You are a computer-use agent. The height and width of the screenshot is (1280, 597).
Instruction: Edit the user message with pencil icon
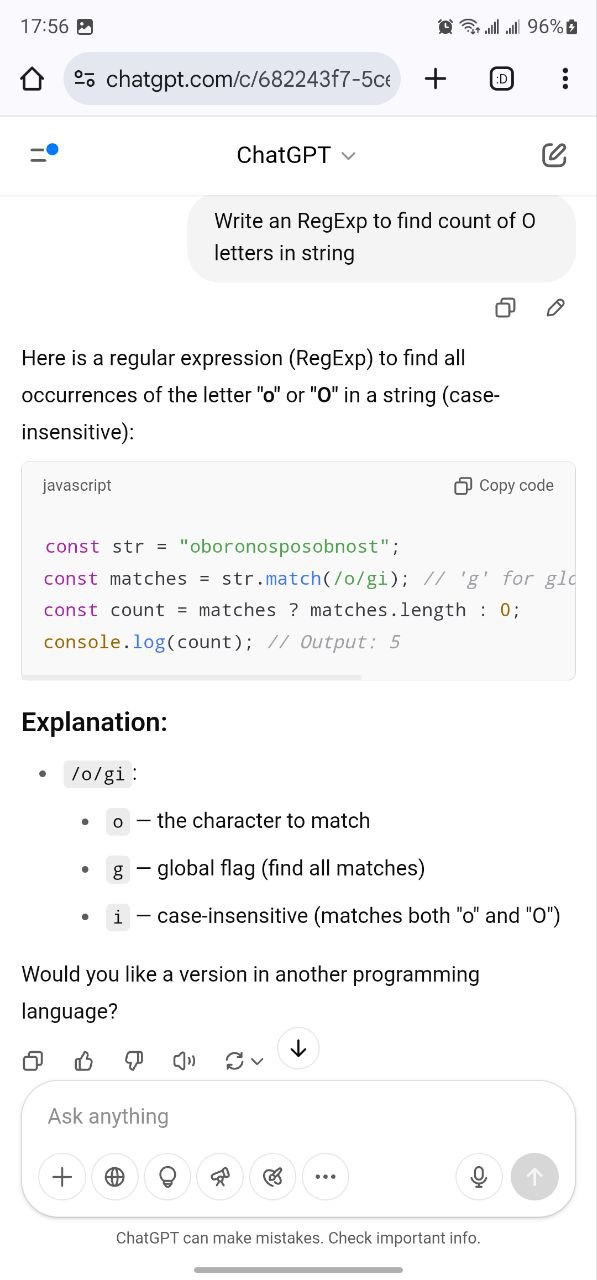click(x=556, y=308)
